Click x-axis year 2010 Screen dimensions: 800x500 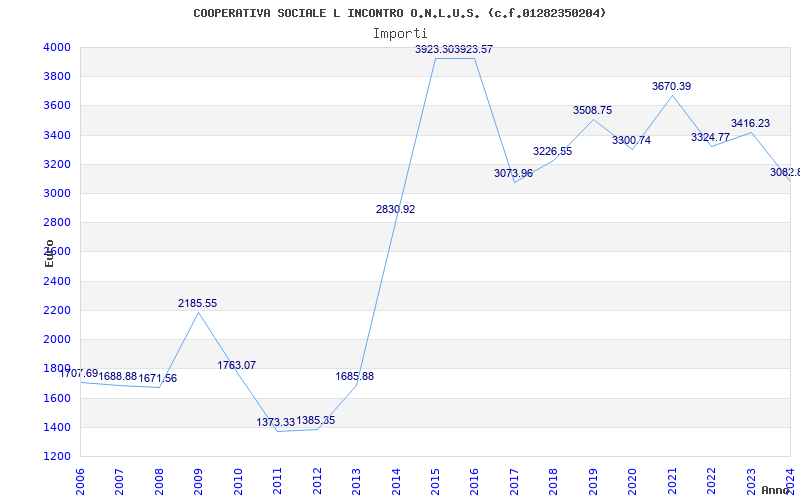click(x=238, y=482)
